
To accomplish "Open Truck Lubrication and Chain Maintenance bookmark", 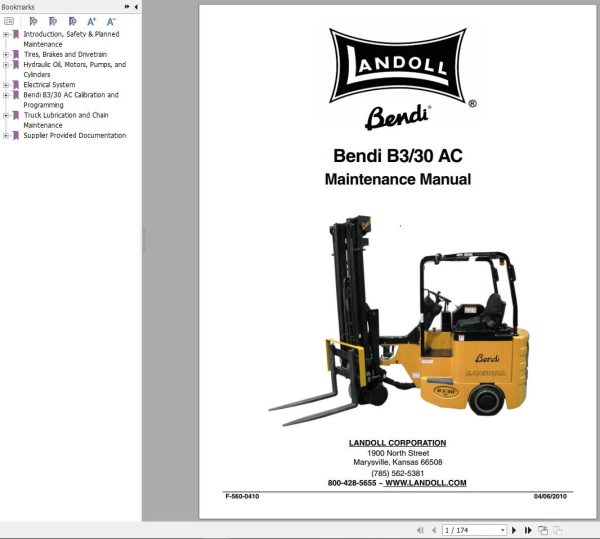I will 66,120.
